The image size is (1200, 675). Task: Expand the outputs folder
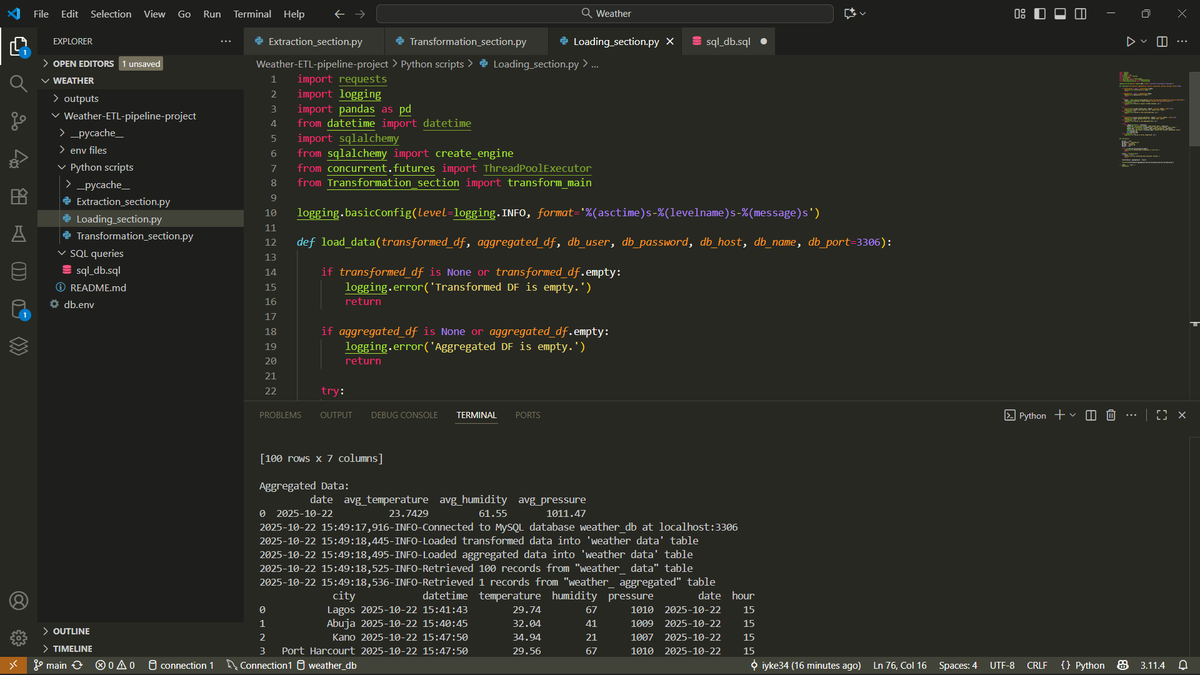point(140,98)
